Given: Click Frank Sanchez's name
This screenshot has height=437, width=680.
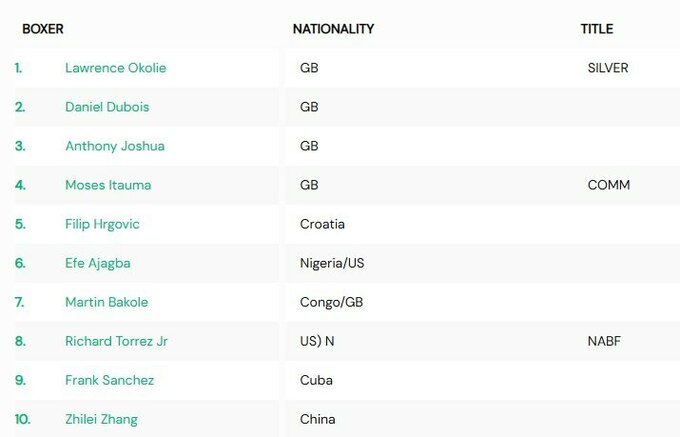Looking at the screenshot, I should click(109, 380).
